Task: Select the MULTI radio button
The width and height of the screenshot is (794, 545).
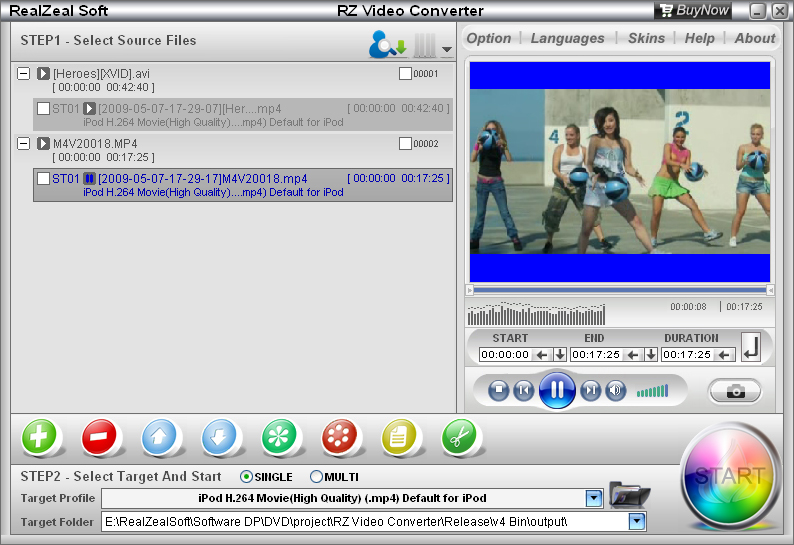Action: point(317,477)
